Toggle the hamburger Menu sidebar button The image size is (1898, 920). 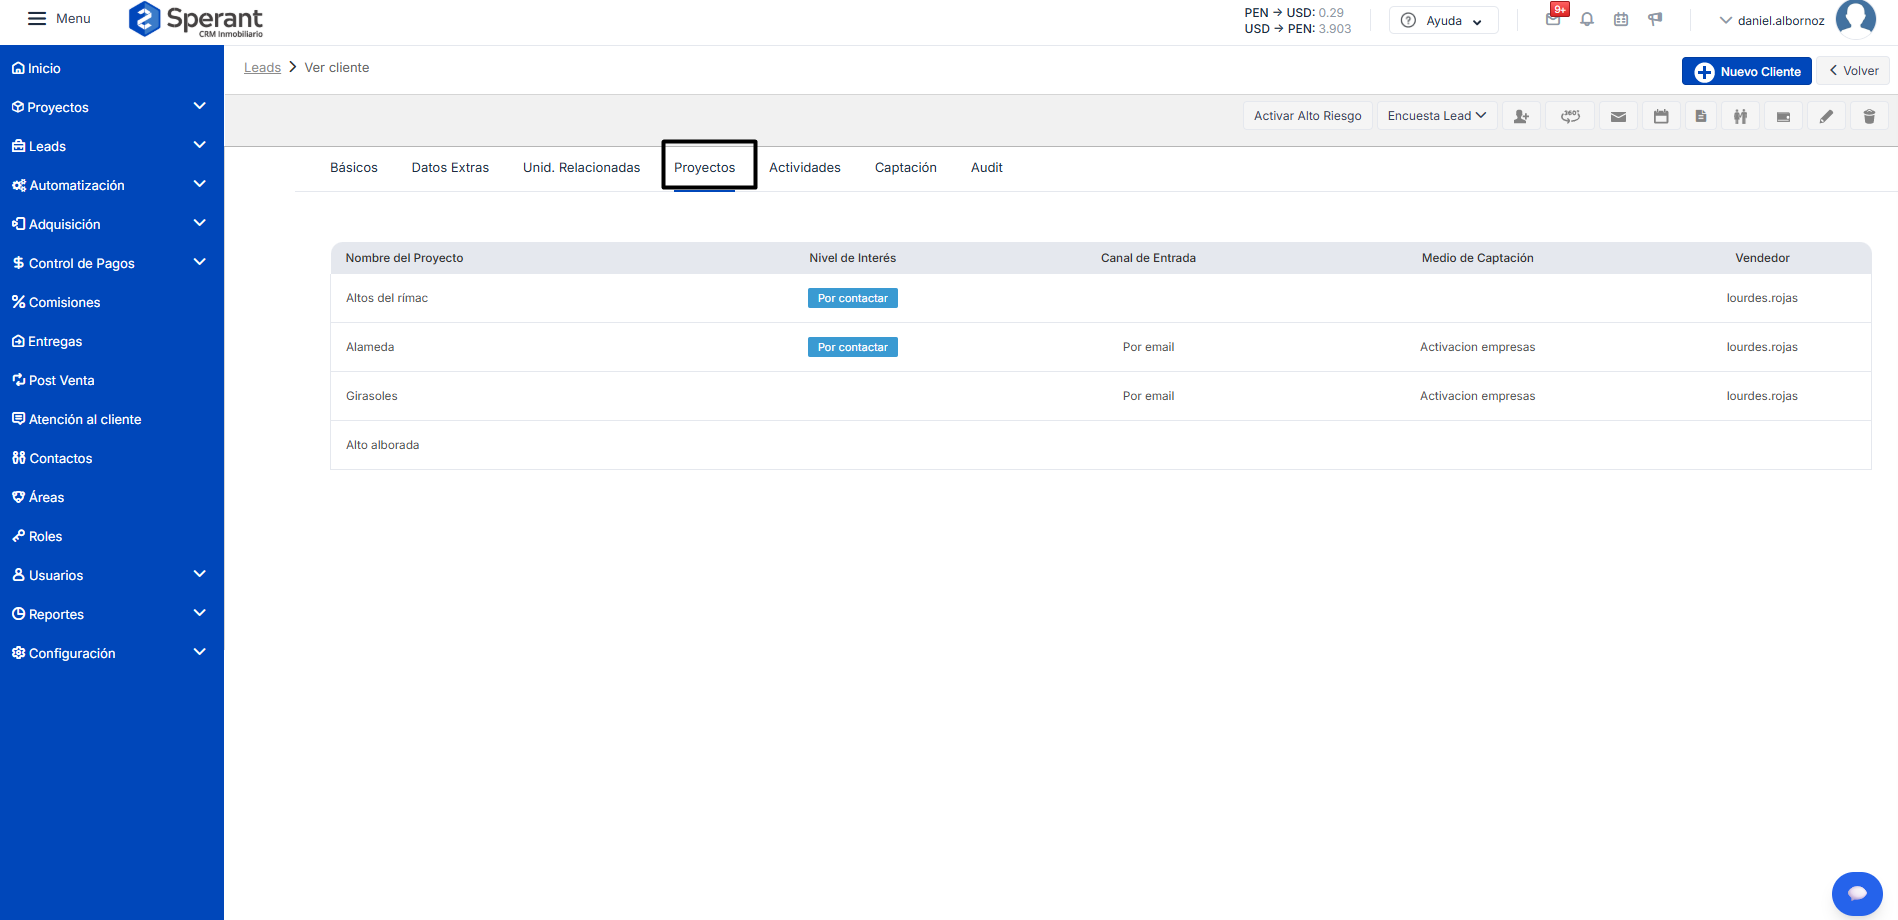[x=37, y=19]
